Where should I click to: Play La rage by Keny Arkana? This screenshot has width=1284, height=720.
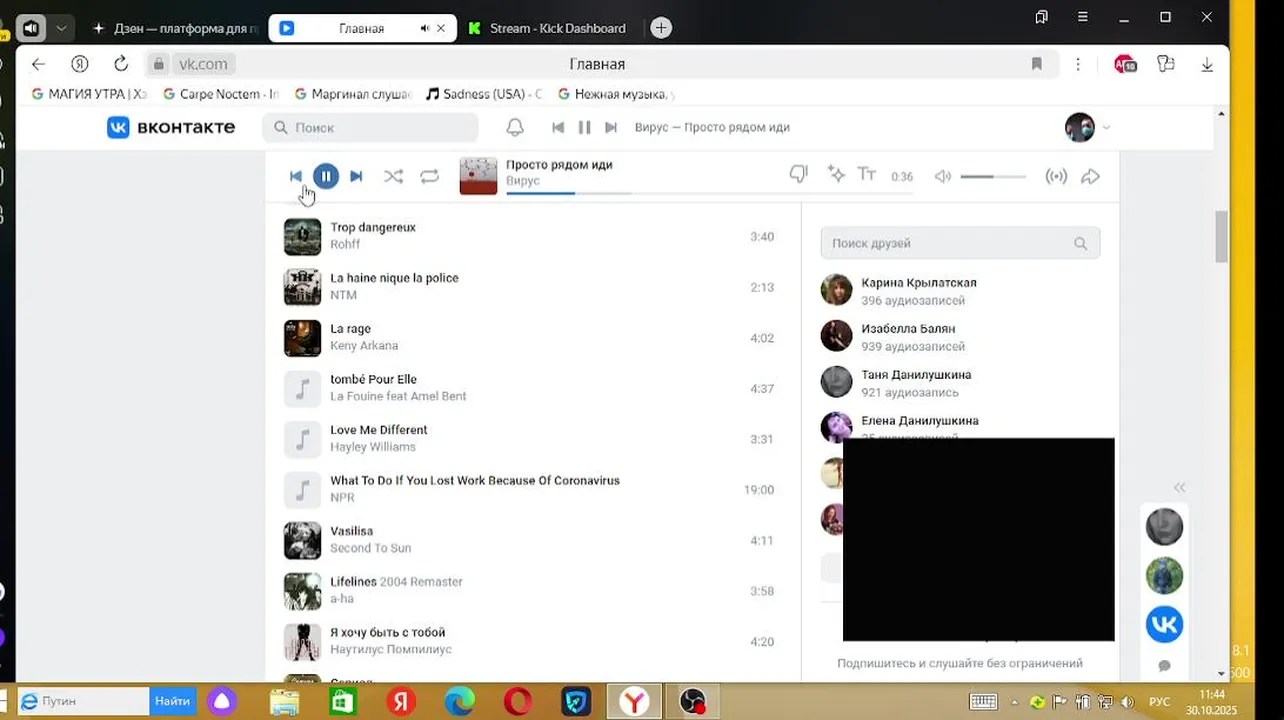click(529, 338)
